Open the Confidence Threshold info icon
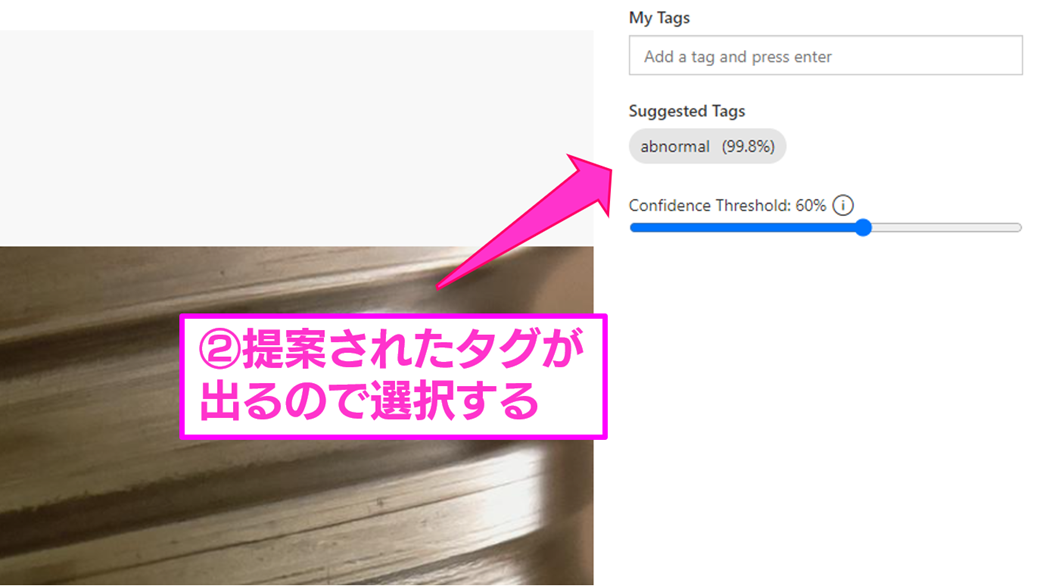 (x=843, y=205)
